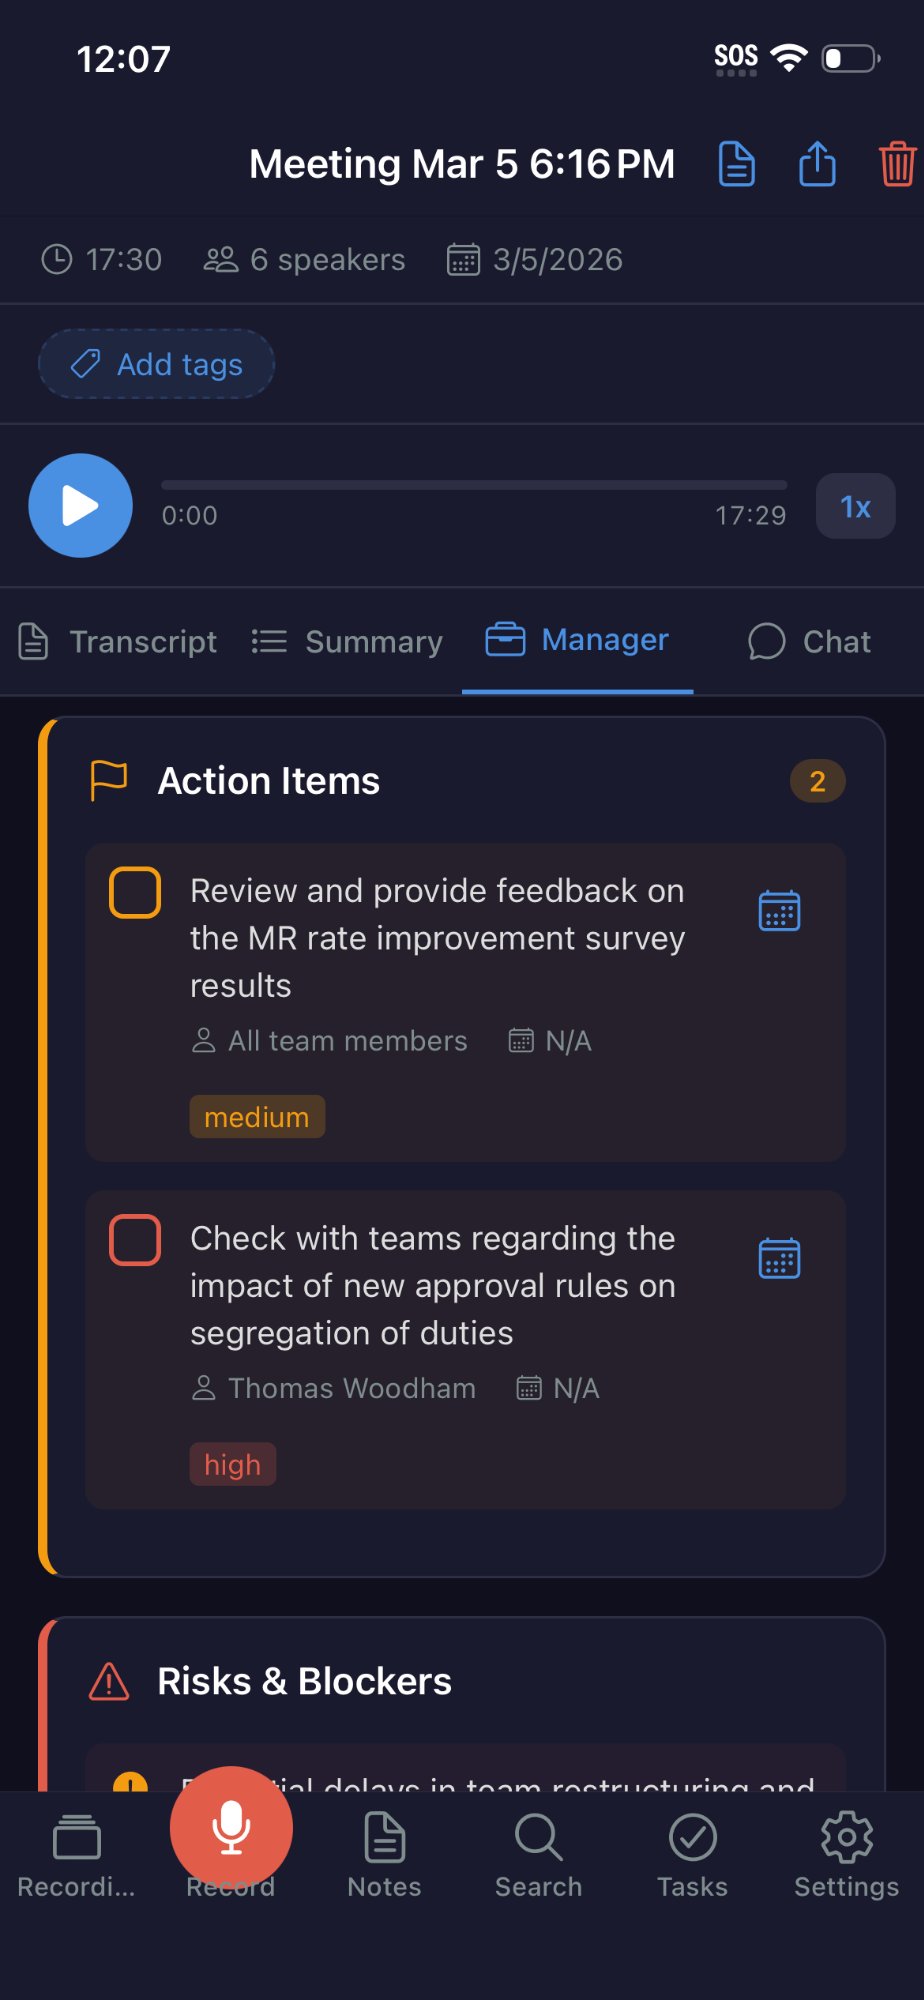Image resolution: width=924 pixels, height=2000 pixels.
Task: Check off the MR rate survey action item
Action: point(134,893)
